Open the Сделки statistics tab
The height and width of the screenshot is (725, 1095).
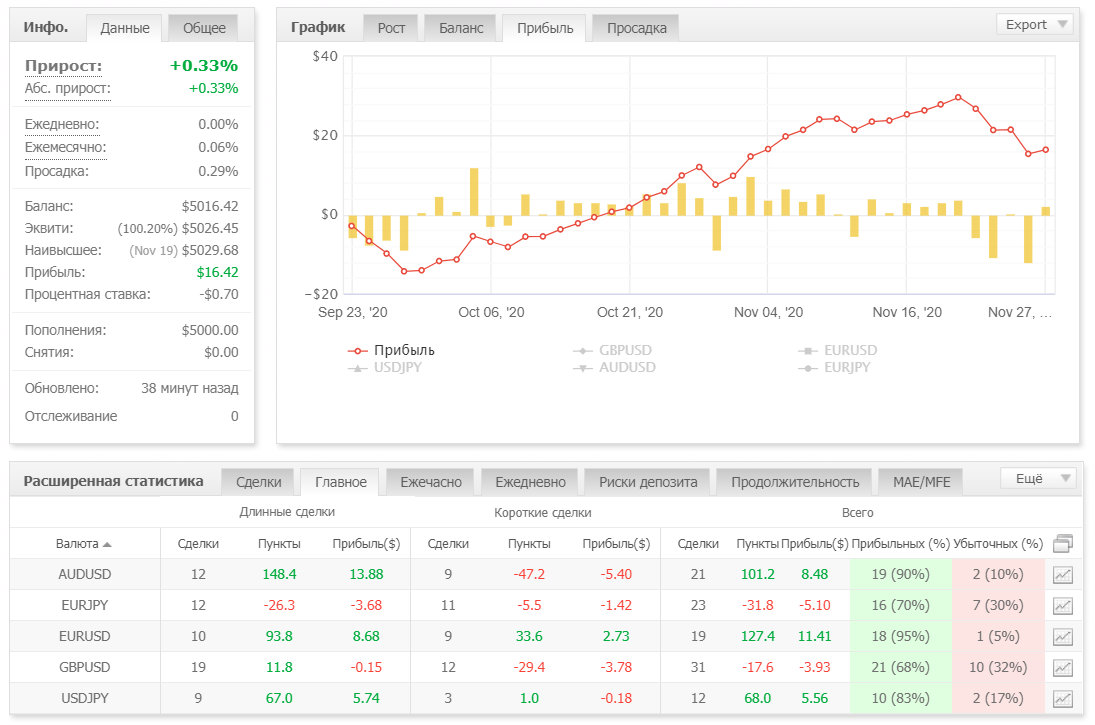tap(258, 482)
